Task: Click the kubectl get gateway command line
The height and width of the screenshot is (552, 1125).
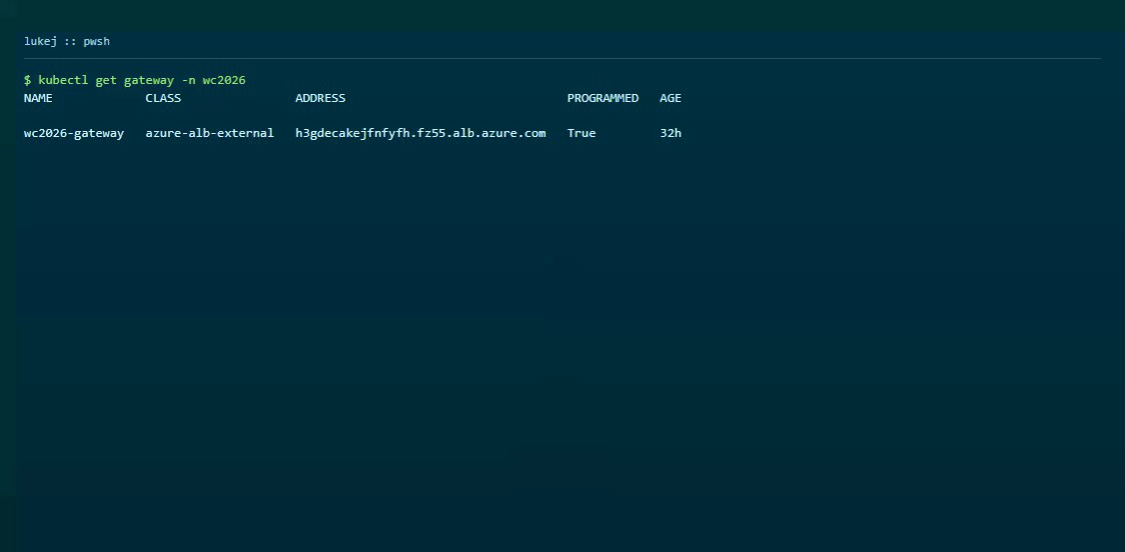Action: 135,80
